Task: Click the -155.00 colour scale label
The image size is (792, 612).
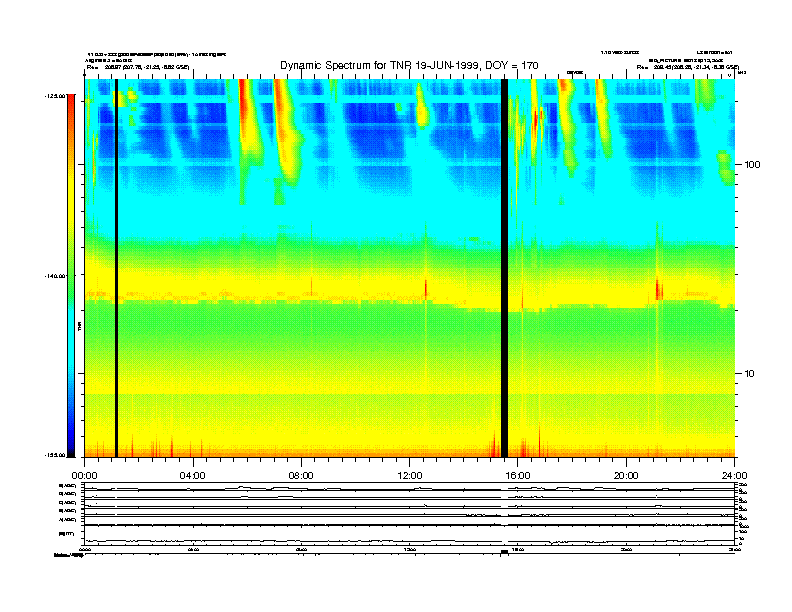Action: [56, 455]
